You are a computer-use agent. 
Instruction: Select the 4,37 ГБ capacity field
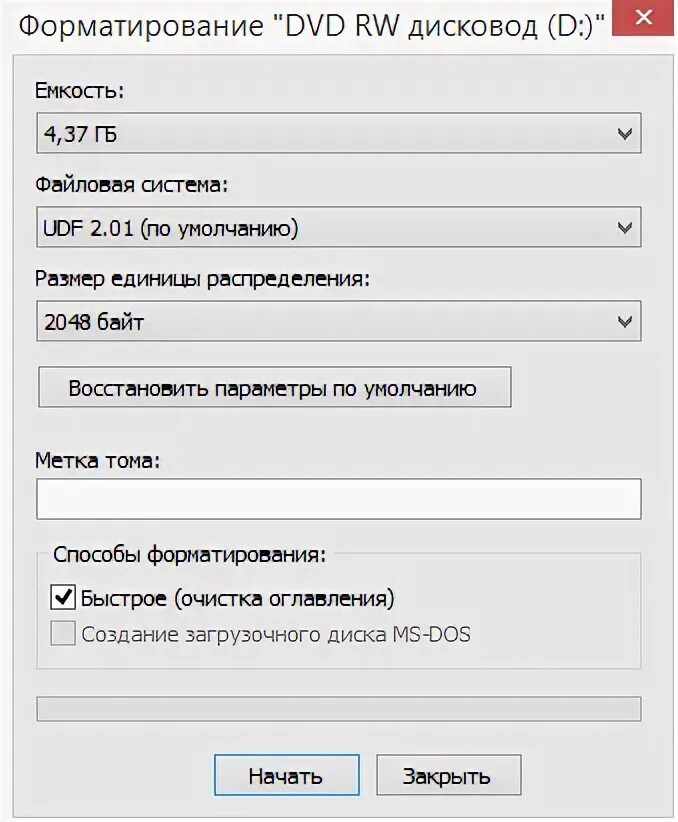(x=339, y=133)
